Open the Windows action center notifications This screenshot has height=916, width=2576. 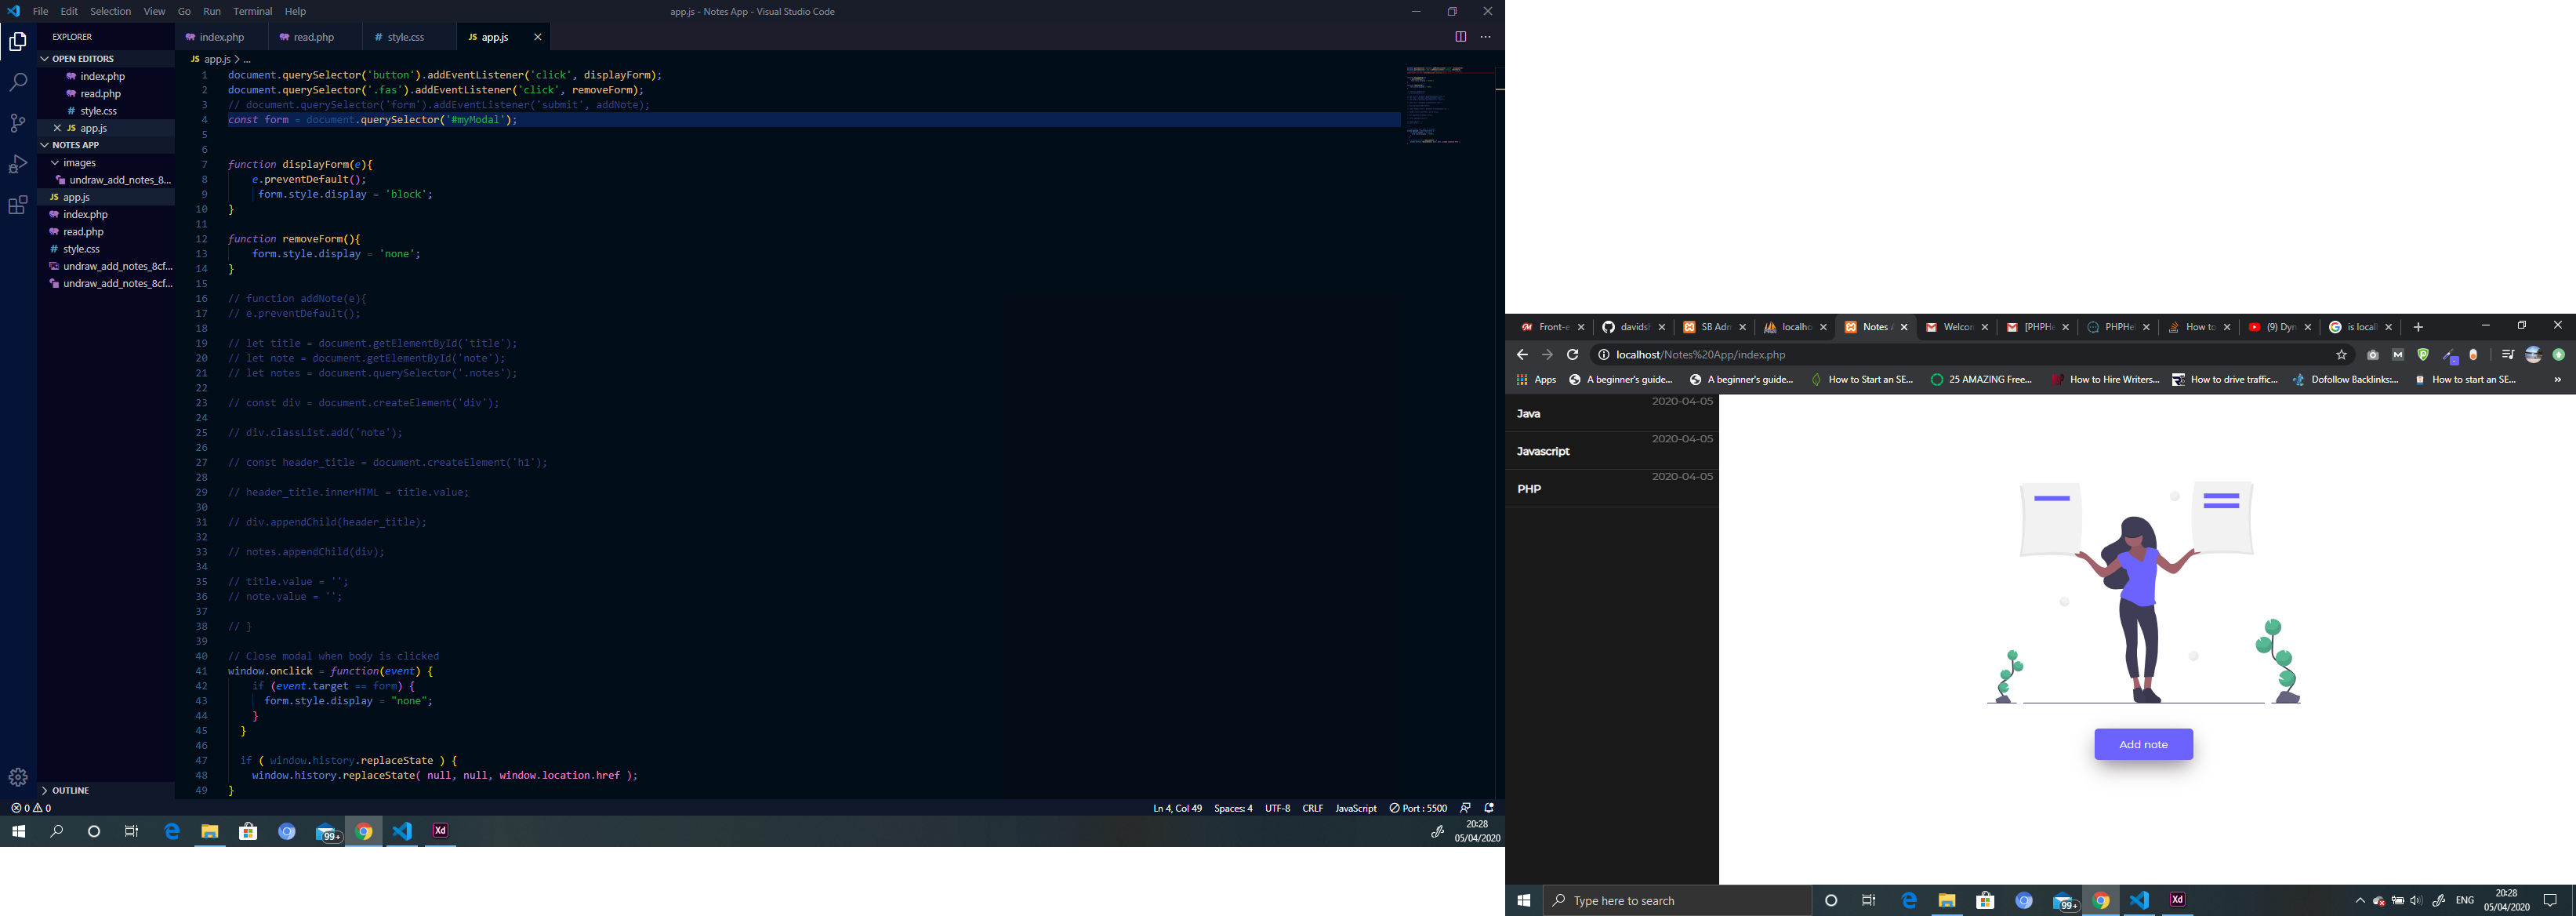(x=2550, y=901)
